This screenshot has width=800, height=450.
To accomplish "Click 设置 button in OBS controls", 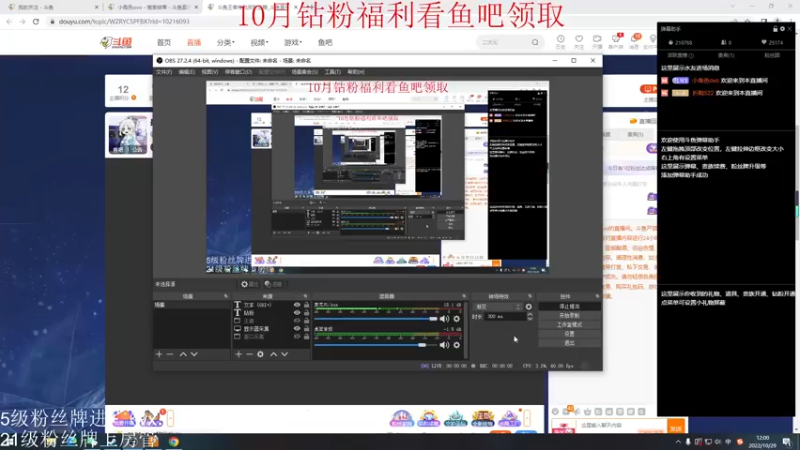I will point(569,334).
